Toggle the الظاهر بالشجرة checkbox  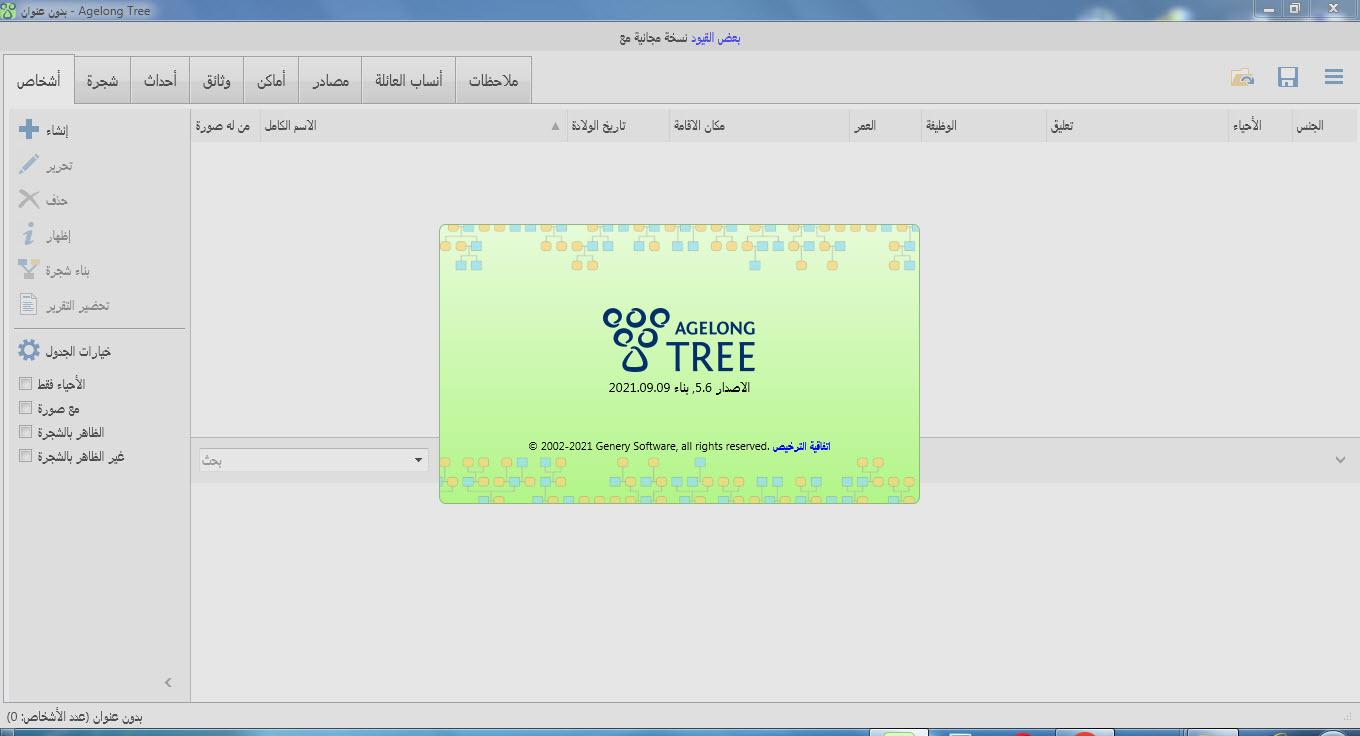pyautogui.click(x=26, y=432)
